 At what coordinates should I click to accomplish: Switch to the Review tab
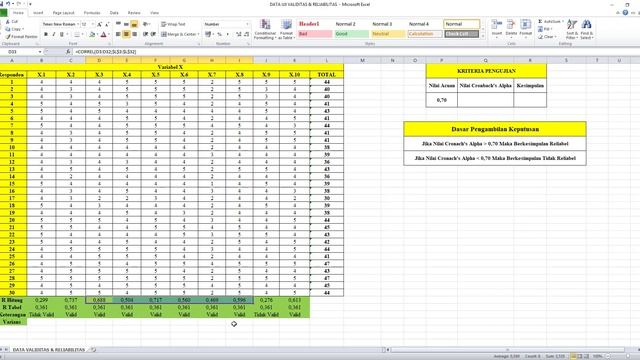coord(134,13)
